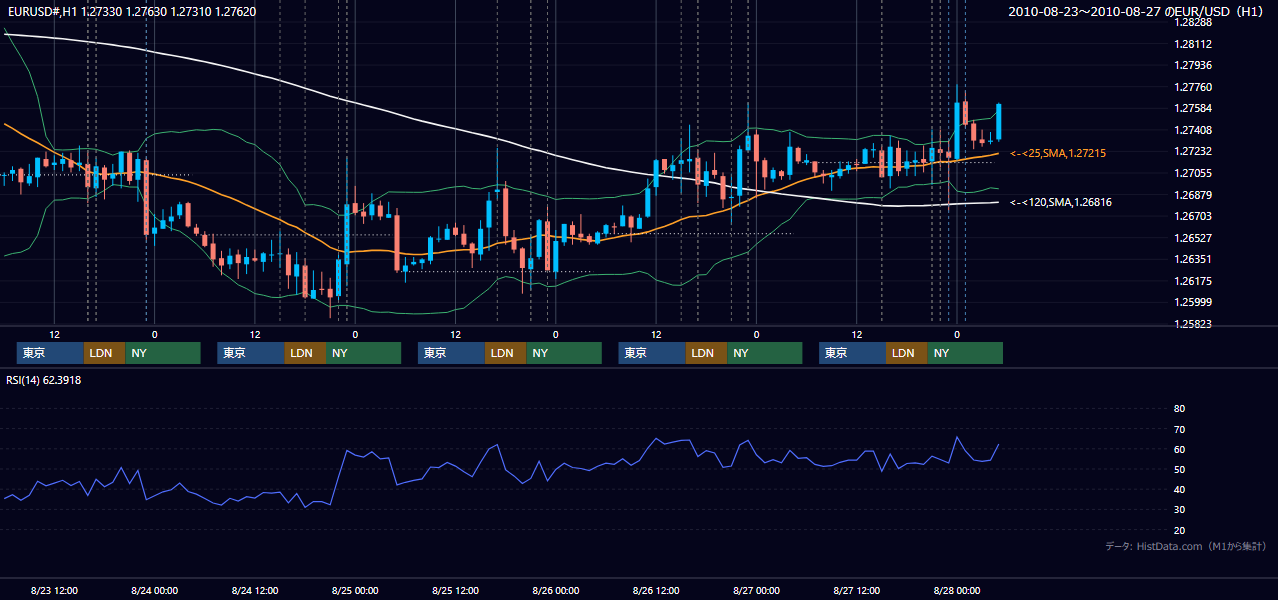Click the HistData.com data source credit

(1185, 546)
